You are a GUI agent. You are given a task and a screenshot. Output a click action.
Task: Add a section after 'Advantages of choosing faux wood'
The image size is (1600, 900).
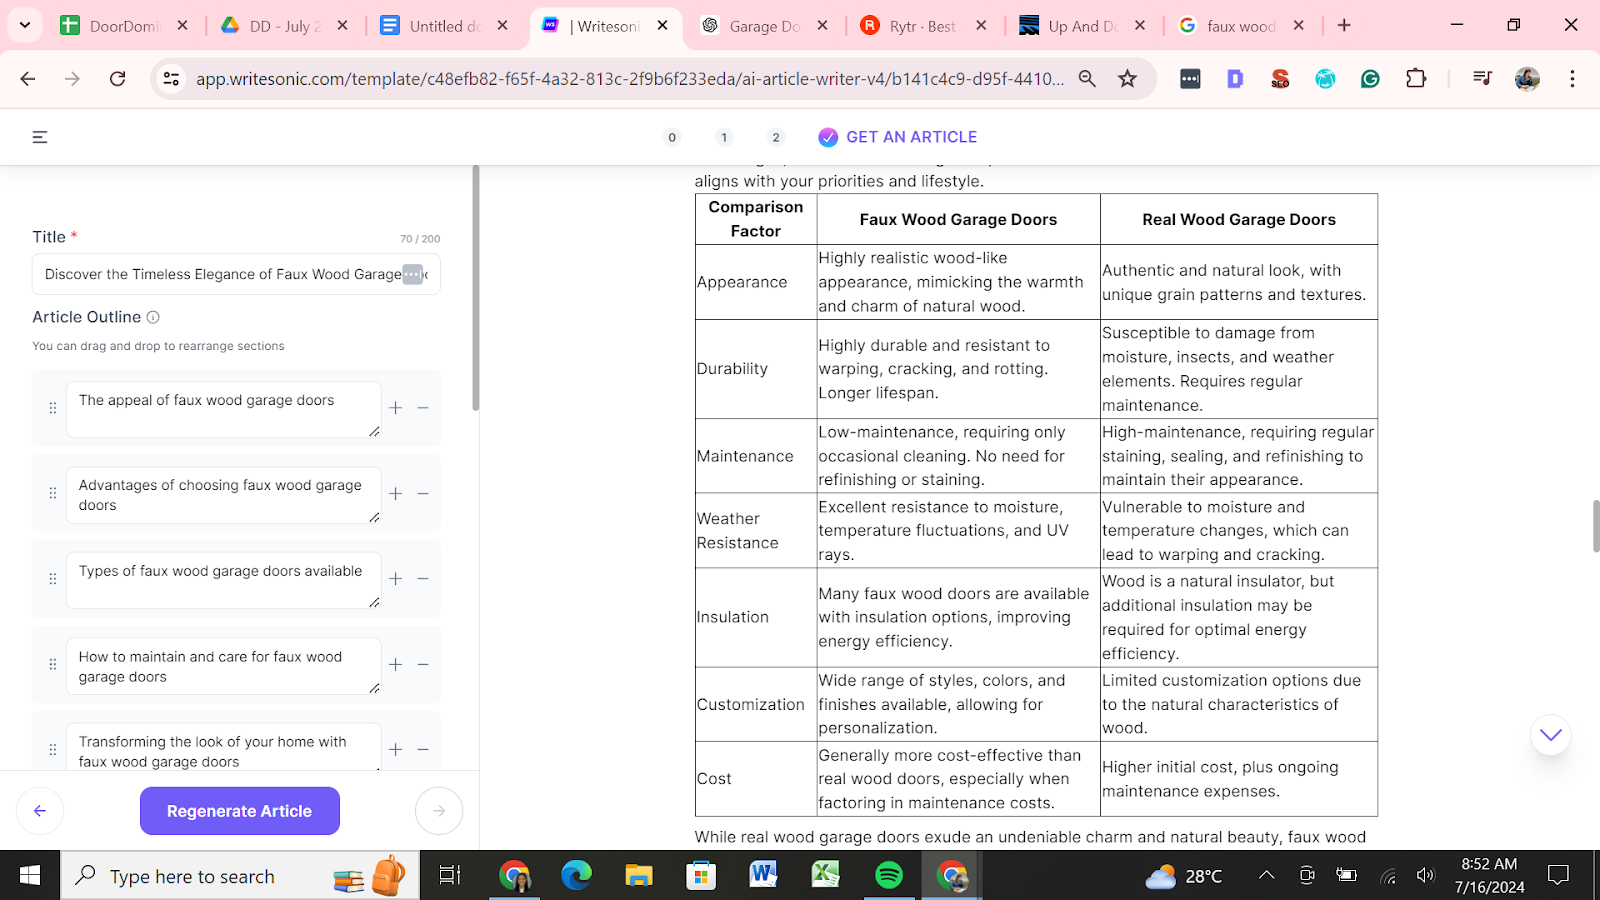(x=396, y=494)
